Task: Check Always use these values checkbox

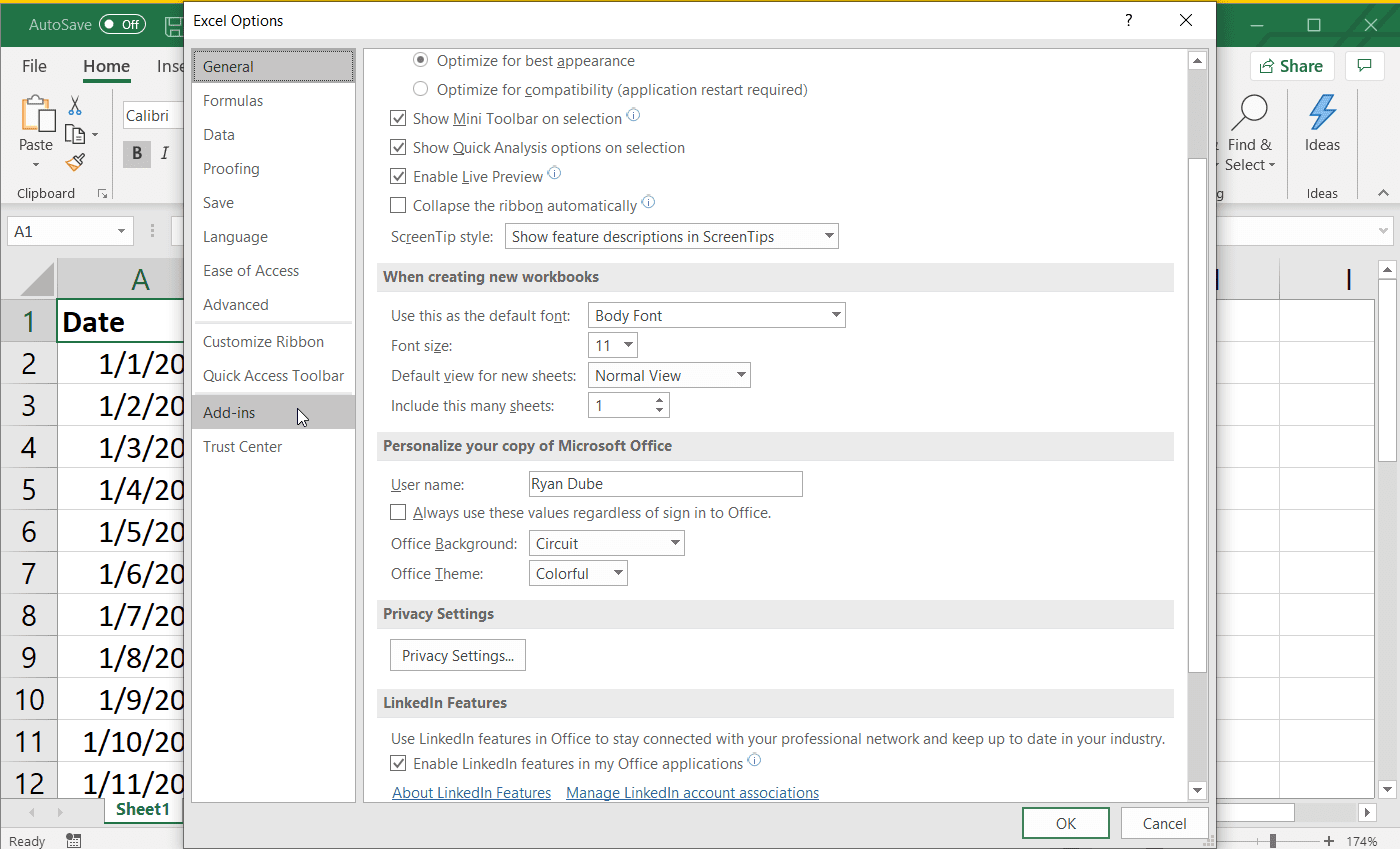Action: pos(398,513)
